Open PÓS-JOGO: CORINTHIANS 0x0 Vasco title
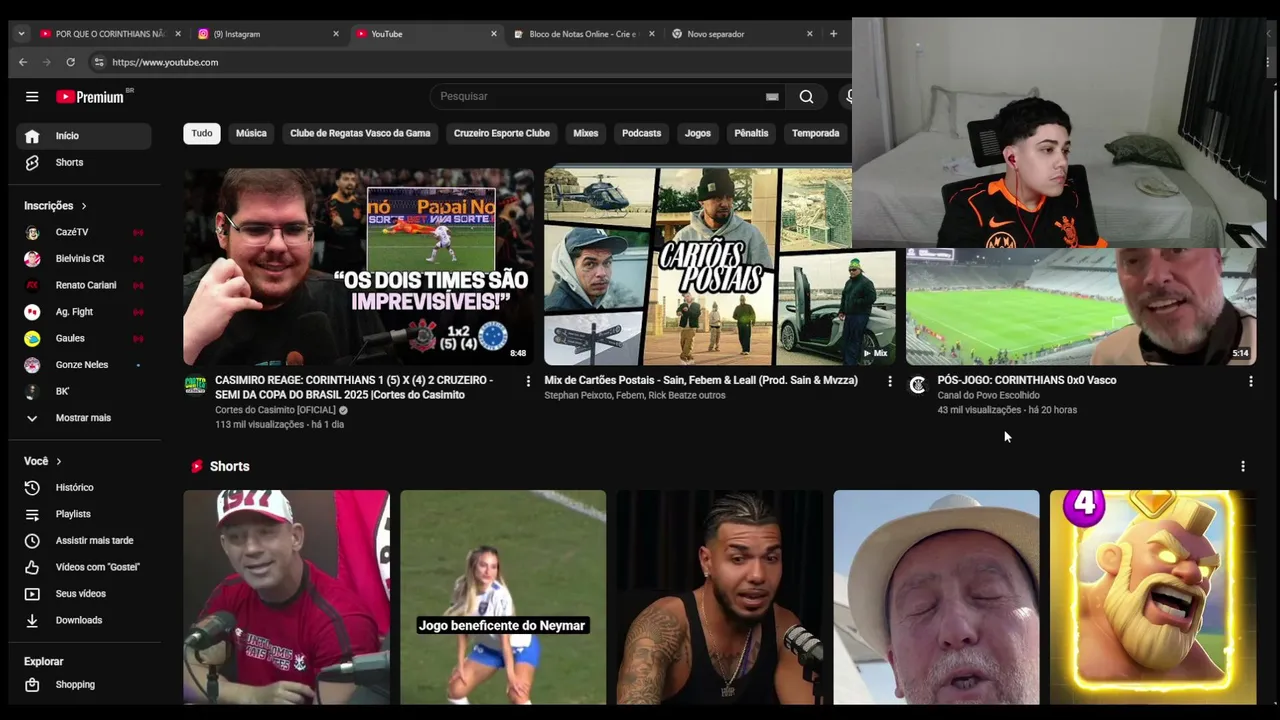Image resolution: width=1280 pixels, height=720 pixels. [1027, 380]
